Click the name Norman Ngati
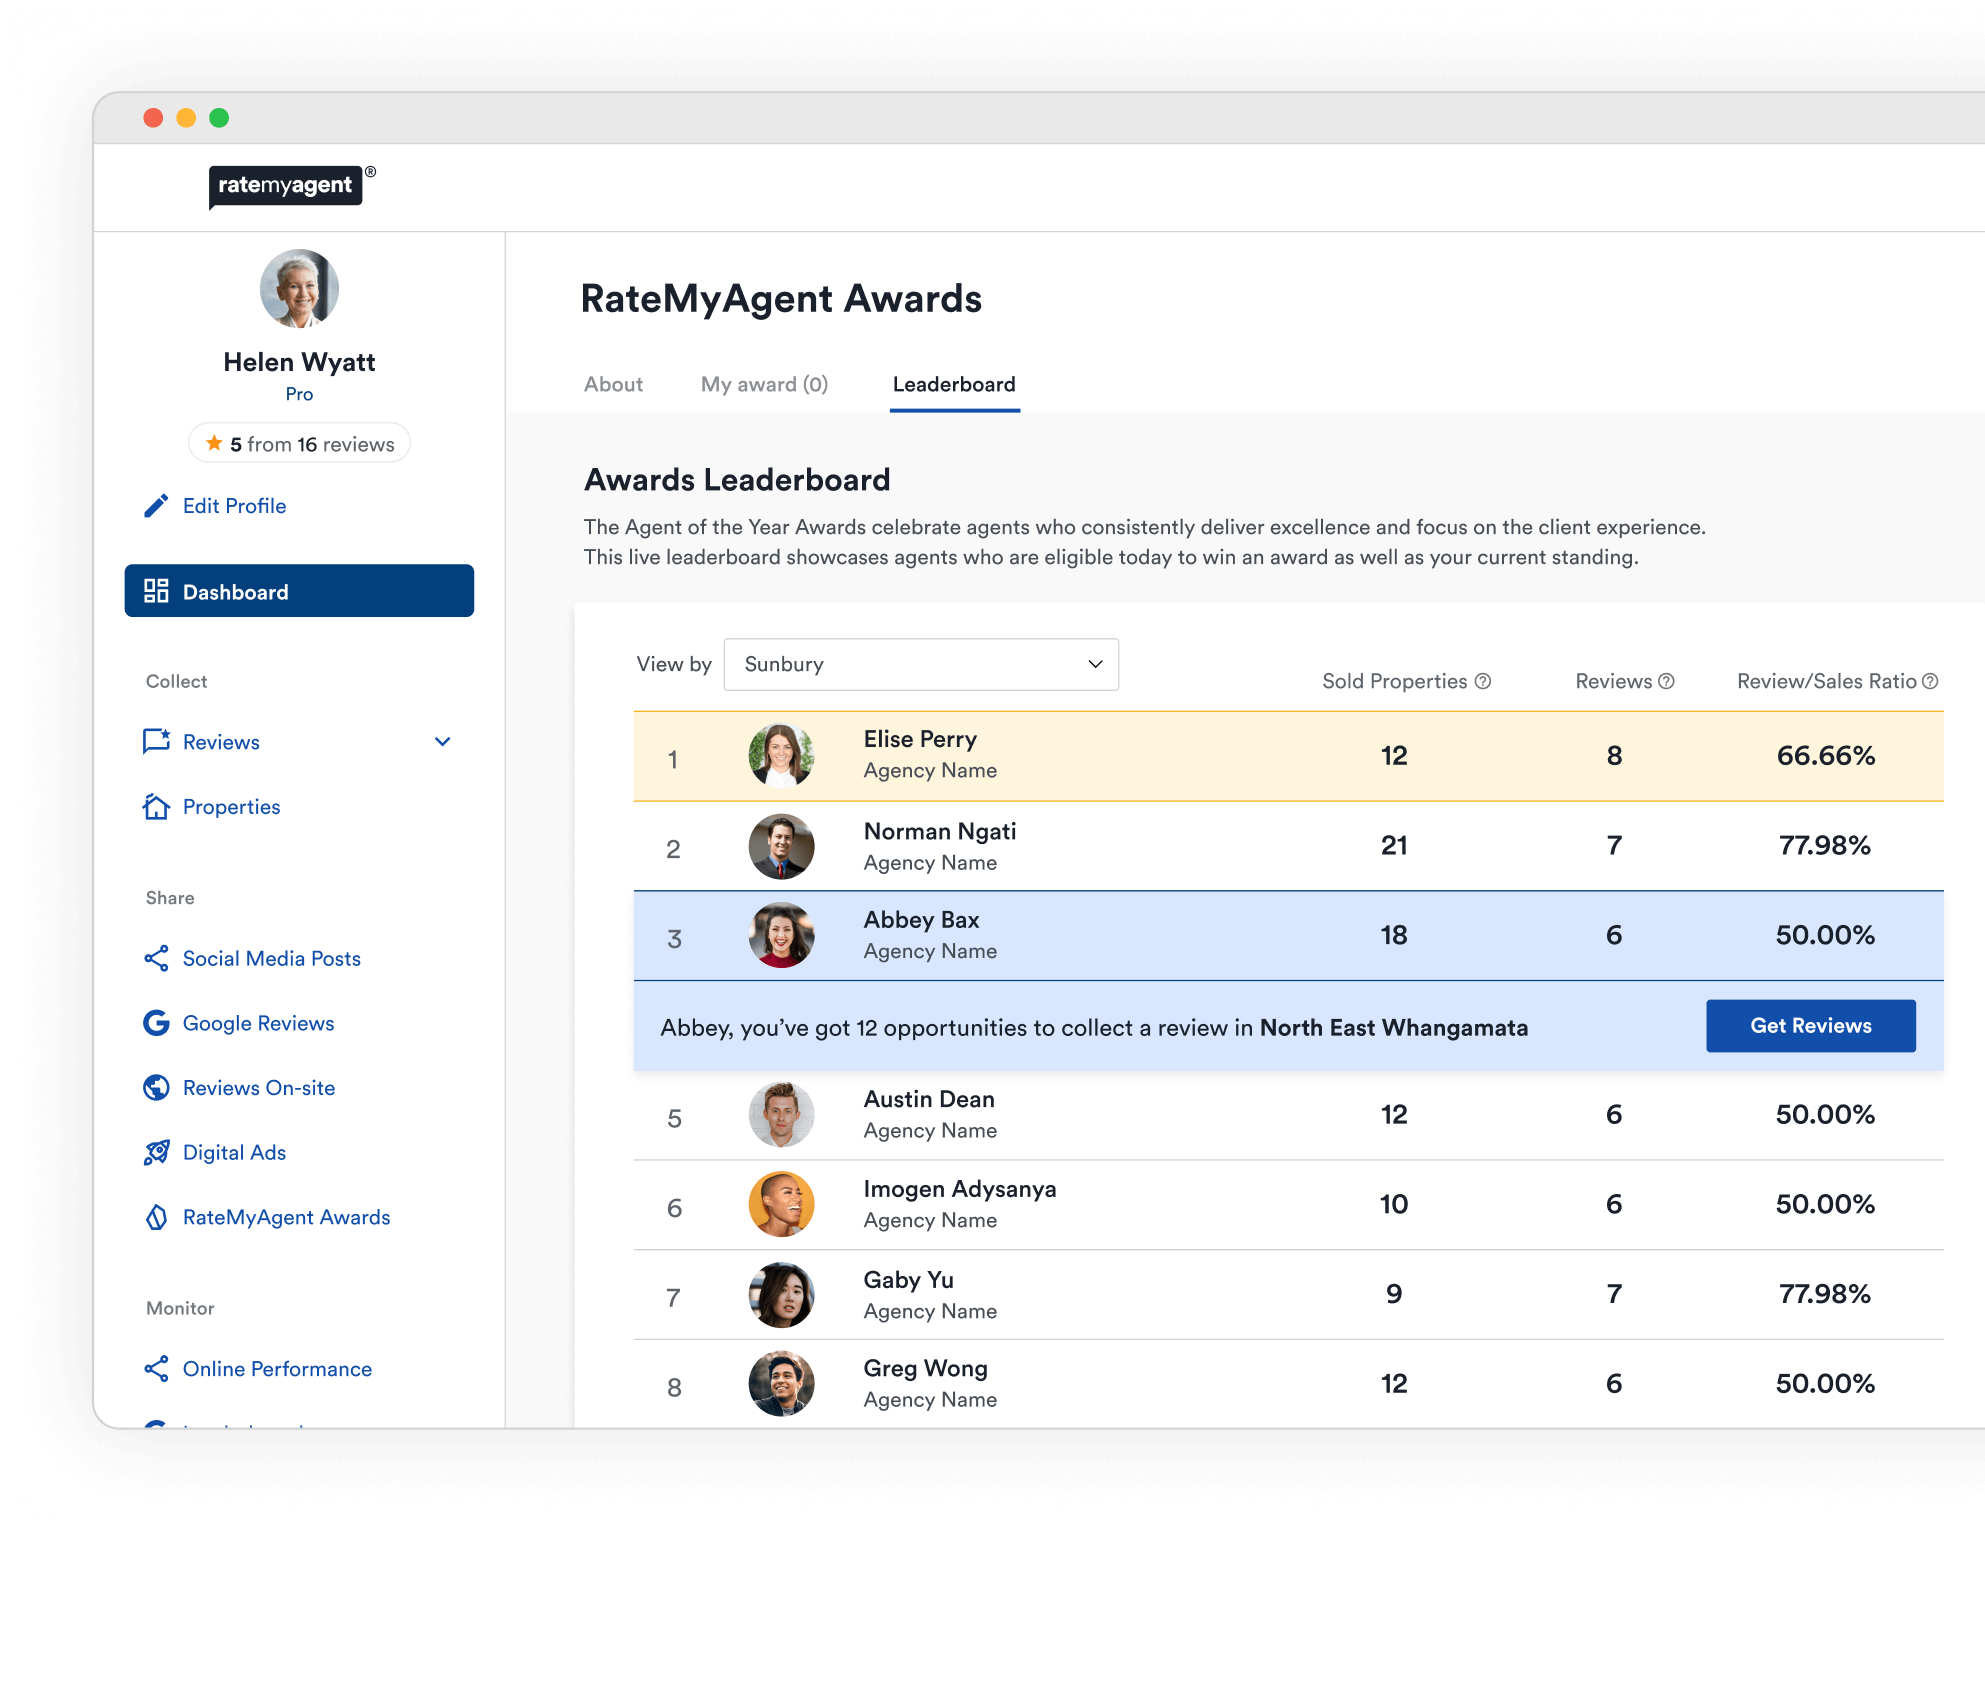This screenshot has width=1985, height=1700. pyautogui.click(x=940, y=831)
